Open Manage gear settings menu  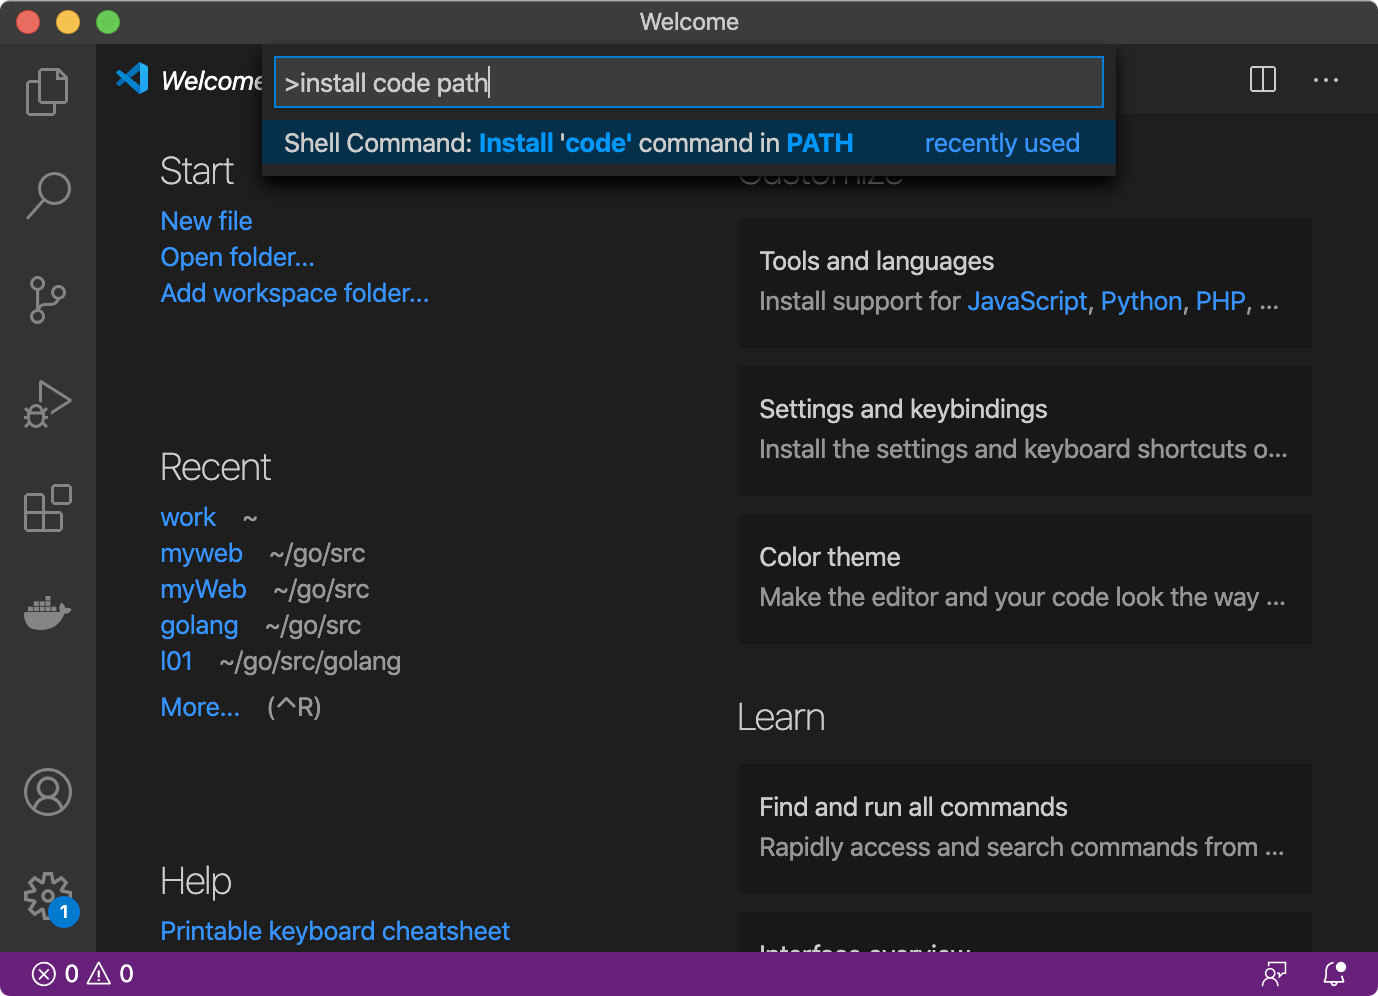tap(47, 896)
